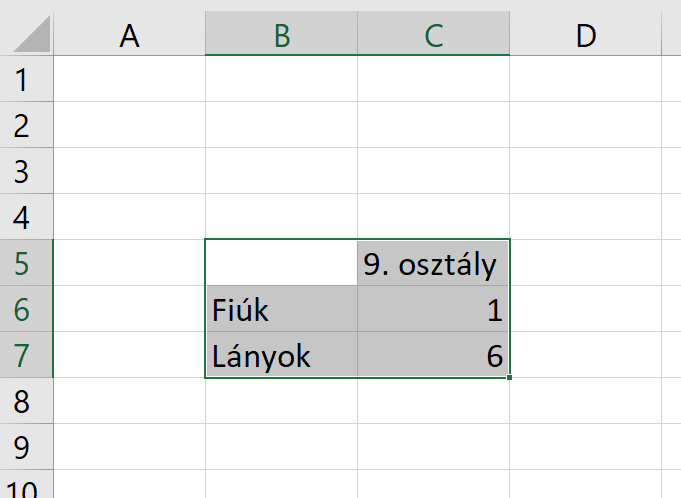
Task: Click the "Fiúk" cell
Action: click(281, 310)
